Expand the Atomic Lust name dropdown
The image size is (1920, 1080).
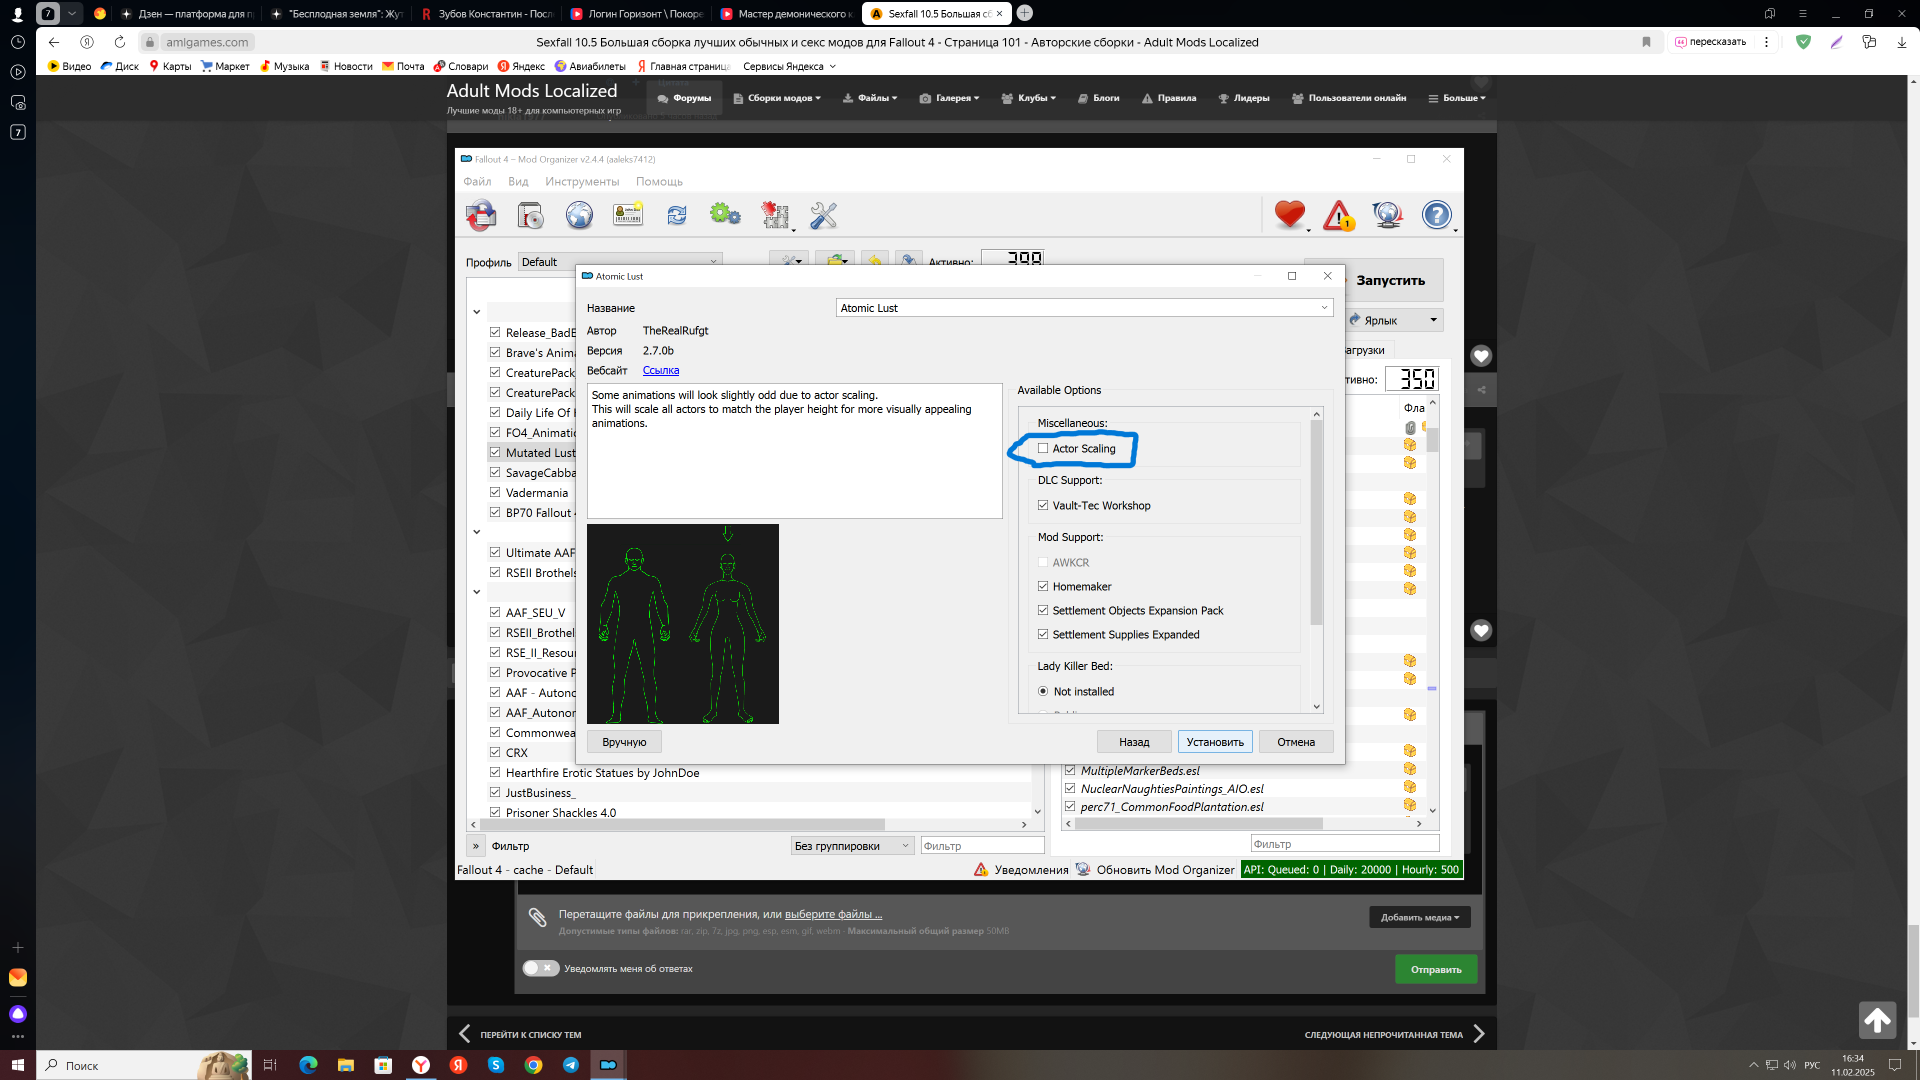tap(1323, 308)
